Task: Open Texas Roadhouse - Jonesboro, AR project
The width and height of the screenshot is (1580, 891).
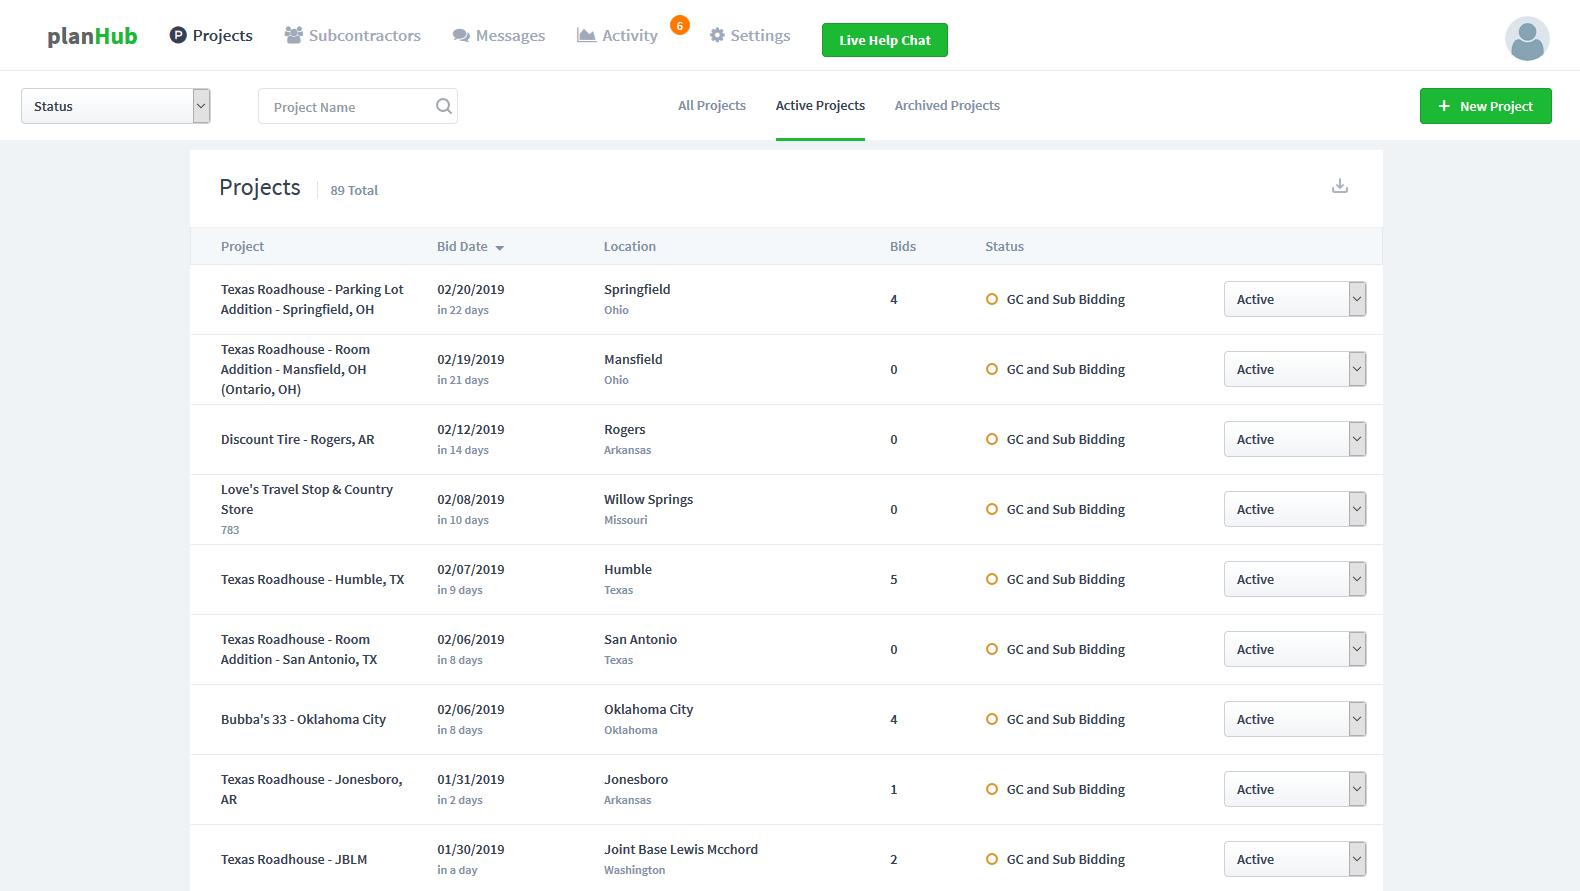Action: [x=312, y=789]
